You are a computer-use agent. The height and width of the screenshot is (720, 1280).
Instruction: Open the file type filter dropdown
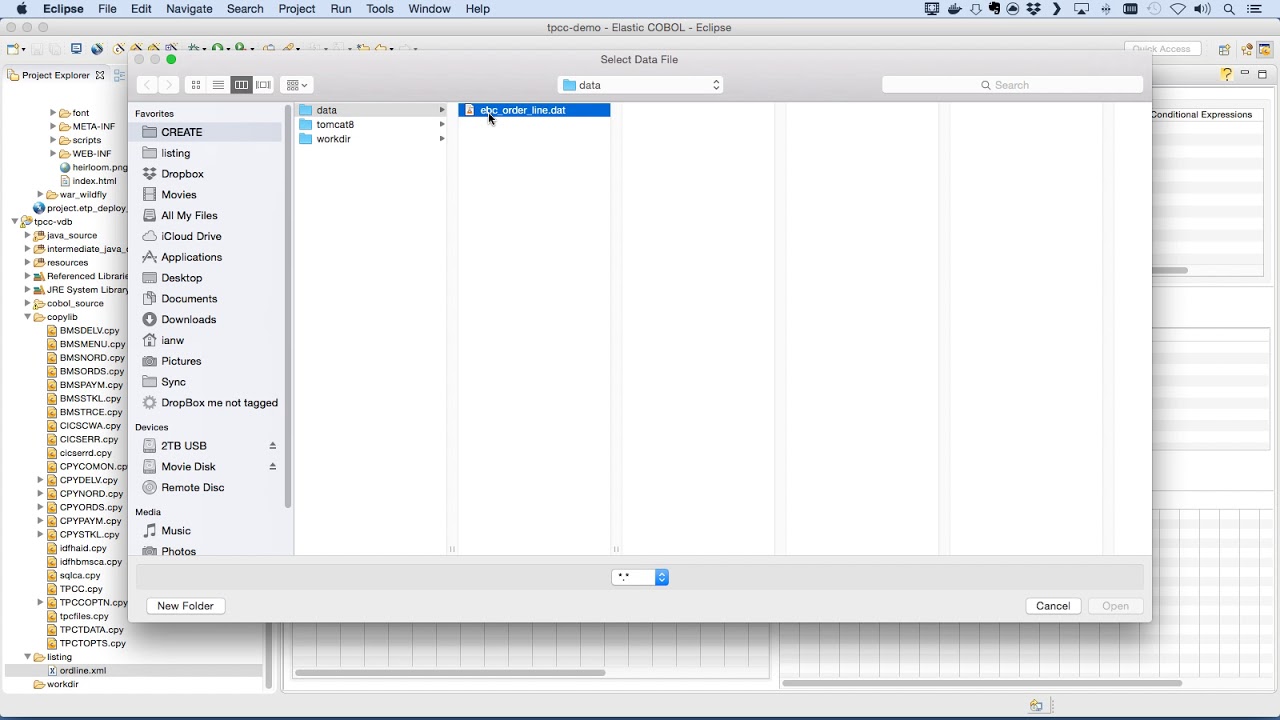640,577
